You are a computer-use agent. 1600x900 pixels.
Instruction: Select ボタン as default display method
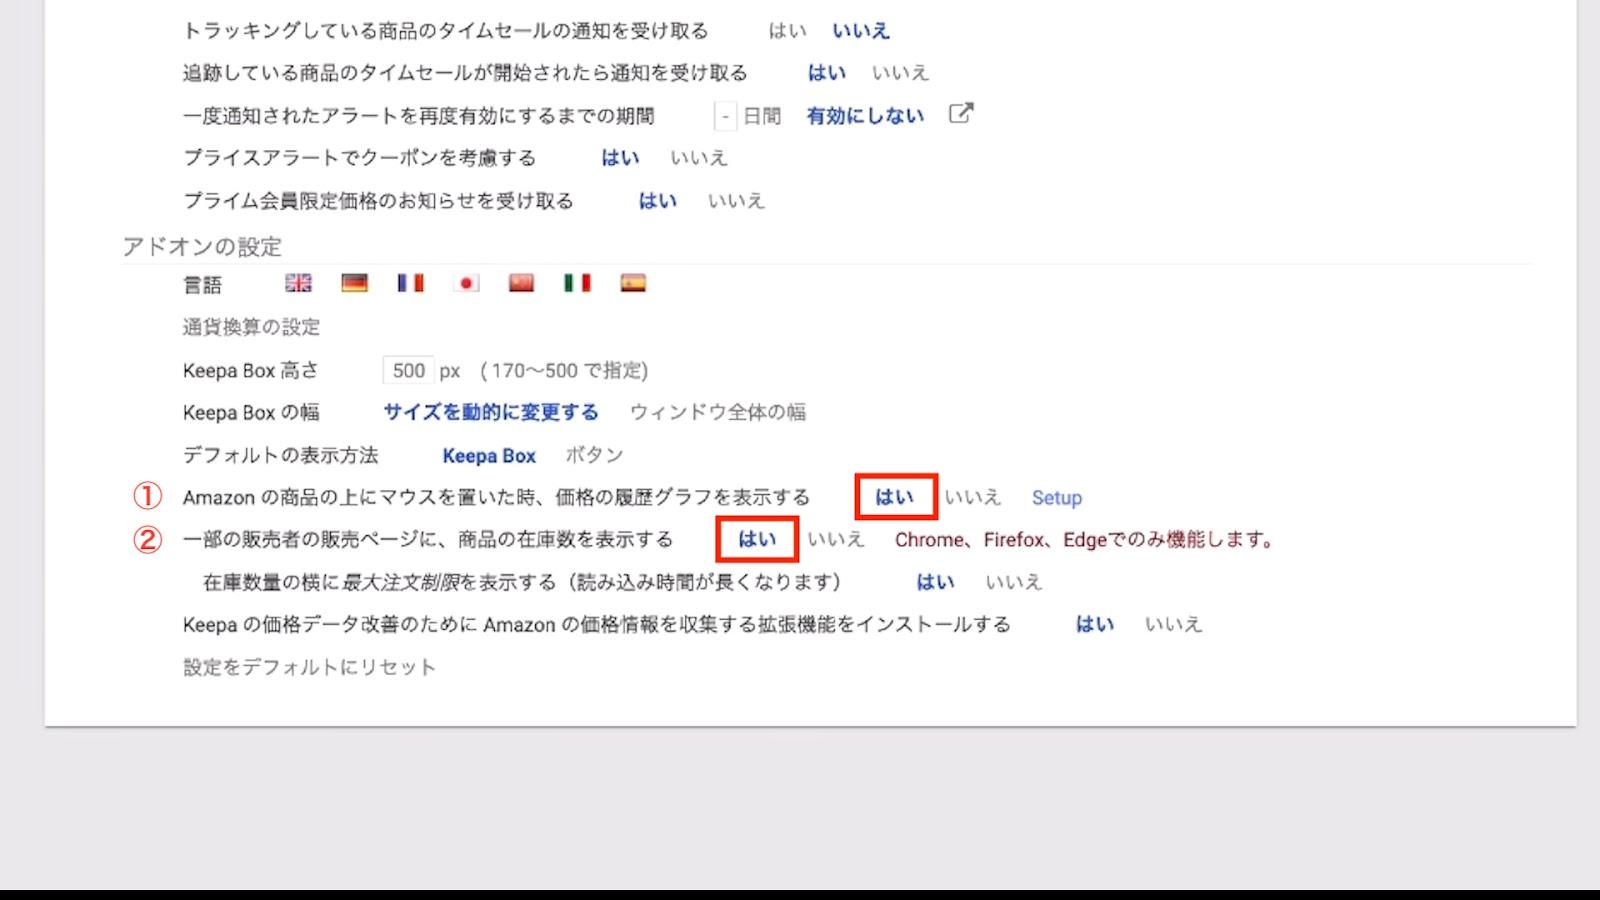click(594, 455)
